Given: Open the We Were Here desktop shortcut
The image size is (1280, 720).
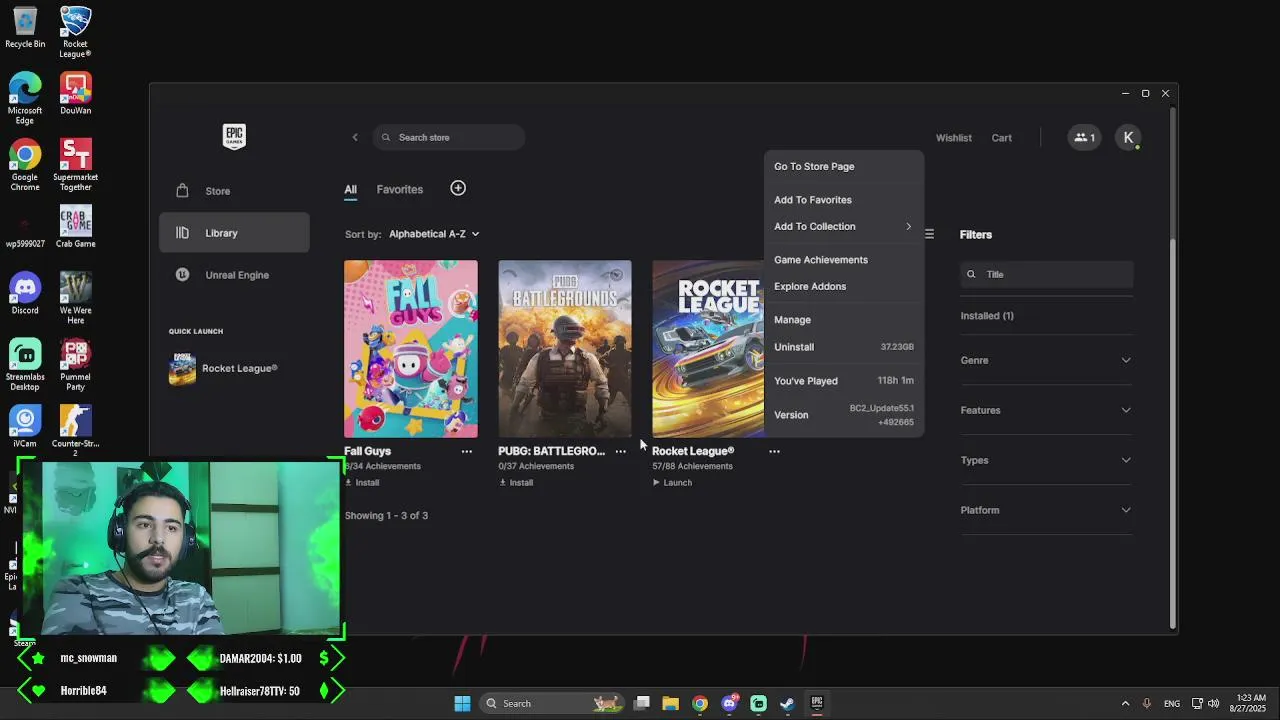Looking at the screenshot, I should point(75,298).
